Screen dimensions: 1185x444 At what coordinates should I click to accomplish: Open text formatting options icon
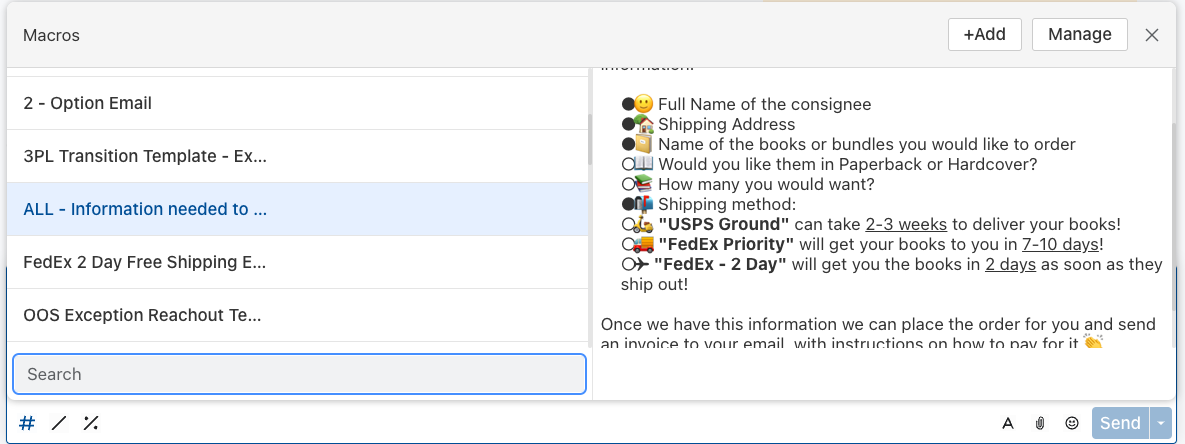[x=1007, y=423]
